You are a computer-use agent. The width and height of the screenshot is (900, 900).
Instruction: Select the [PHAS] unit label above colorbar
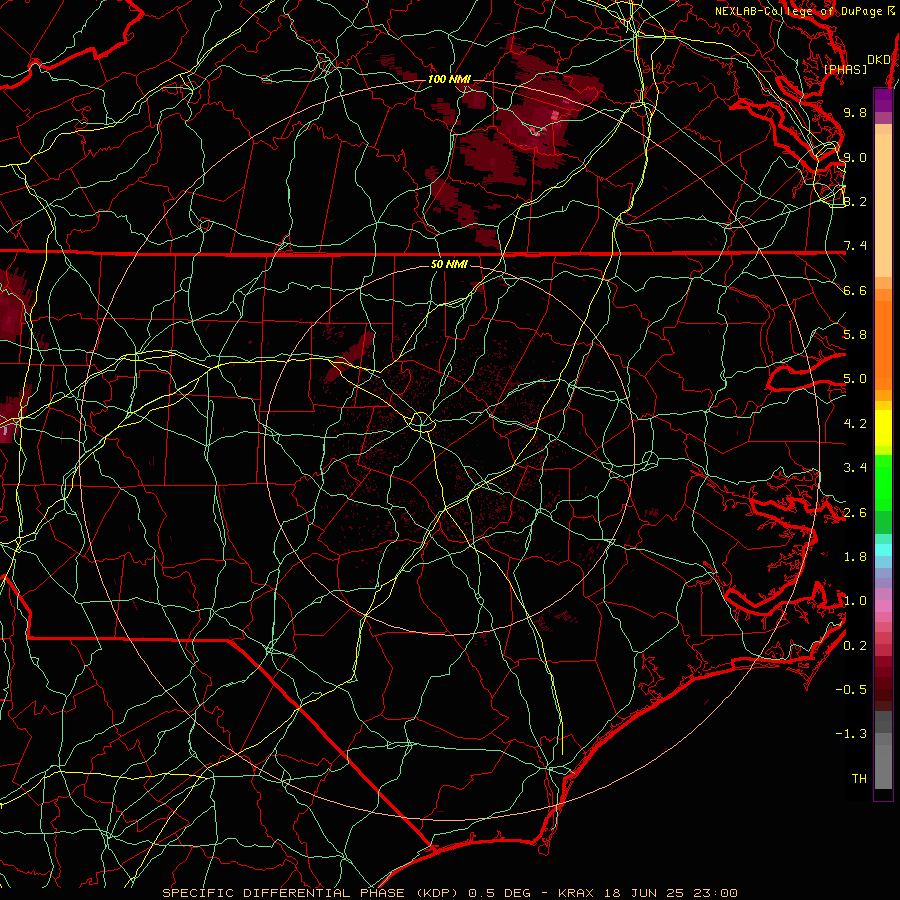[x=846, y=69]
